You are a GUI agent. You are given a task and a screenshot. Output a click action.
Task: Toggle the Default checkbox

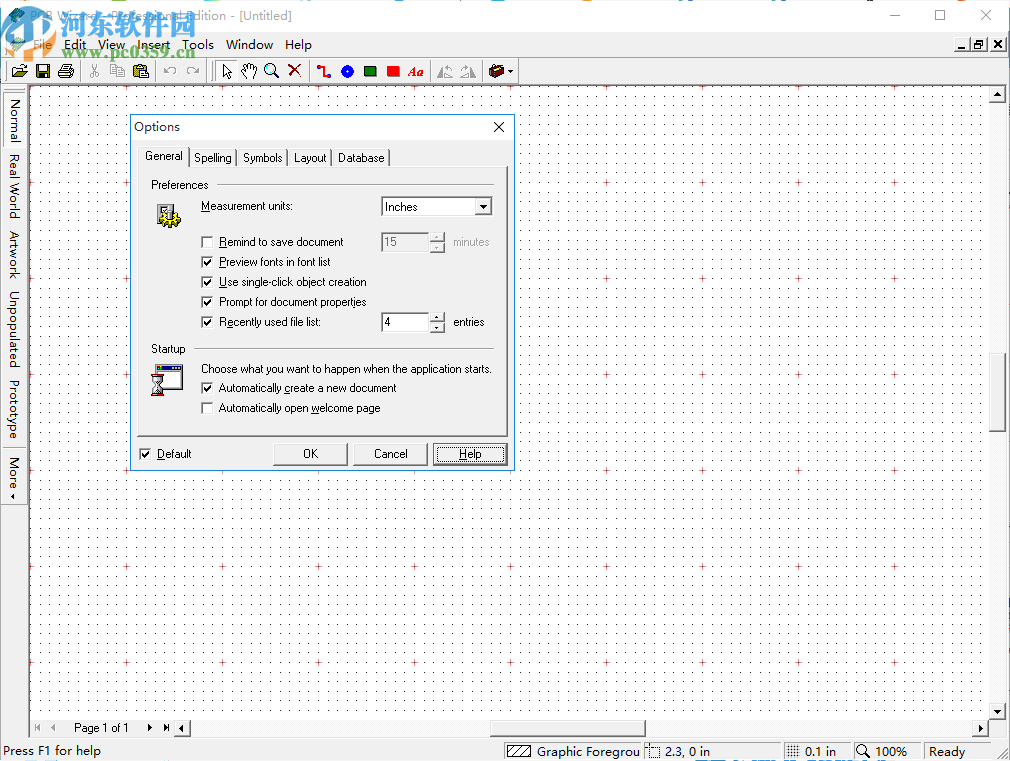[146, 454]
